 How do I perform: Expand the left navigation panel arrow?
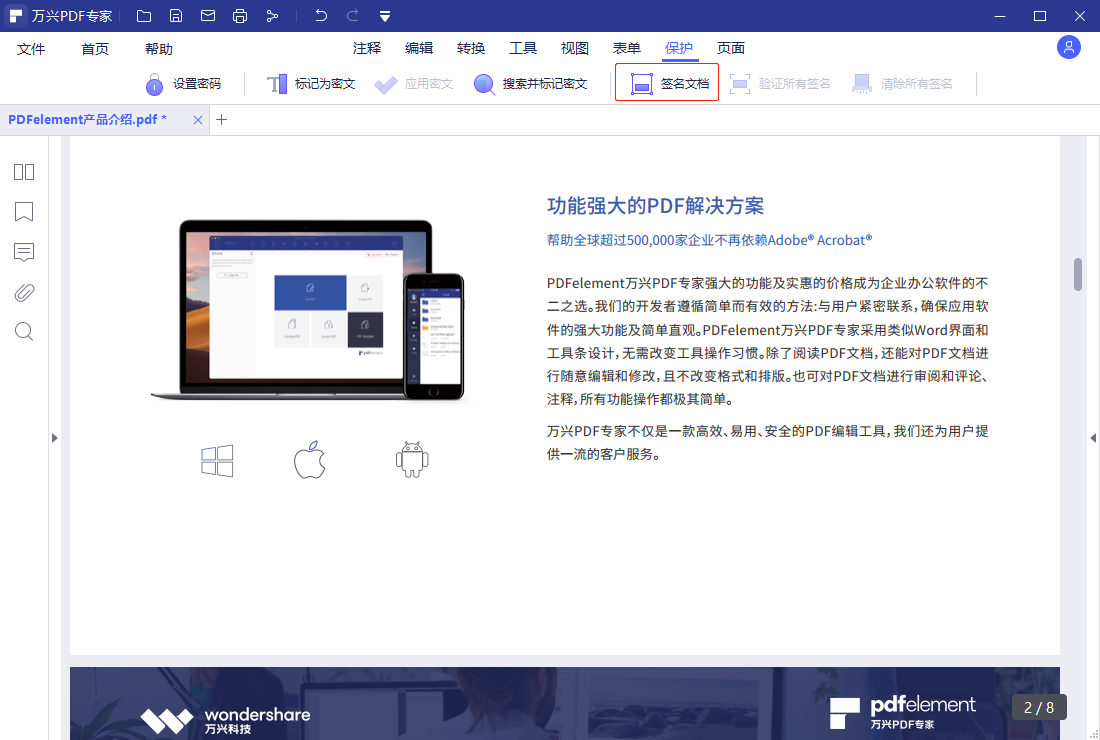(54, 437)
